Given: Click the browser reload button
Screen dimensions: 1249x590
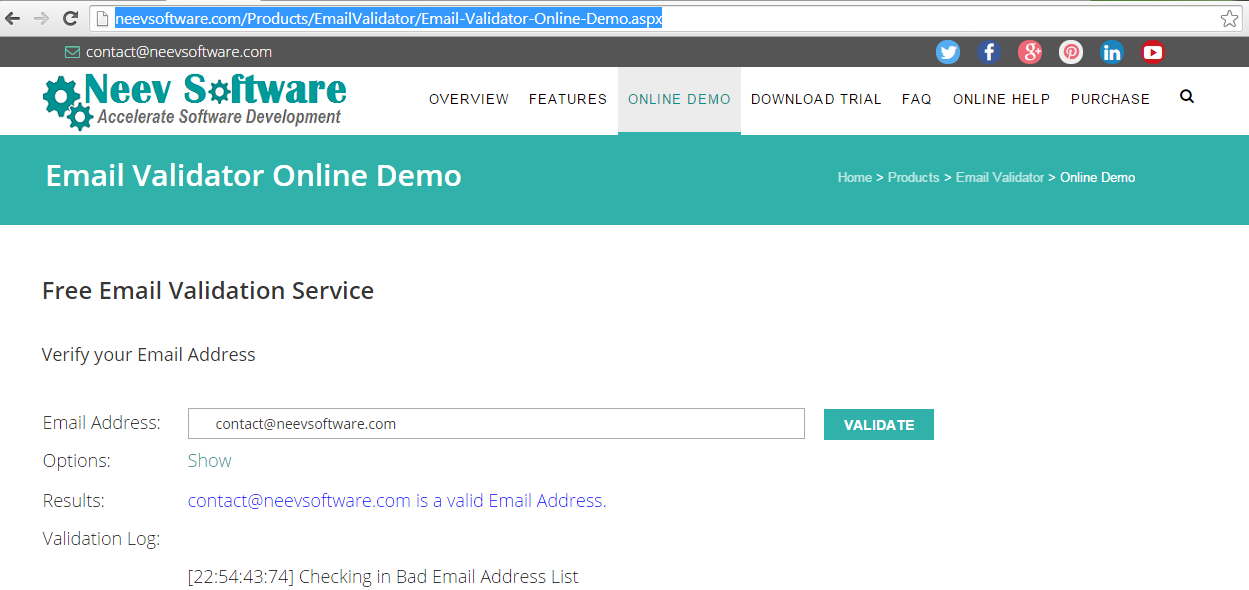Looking at the screenshot, I should (x=70, y=18).
